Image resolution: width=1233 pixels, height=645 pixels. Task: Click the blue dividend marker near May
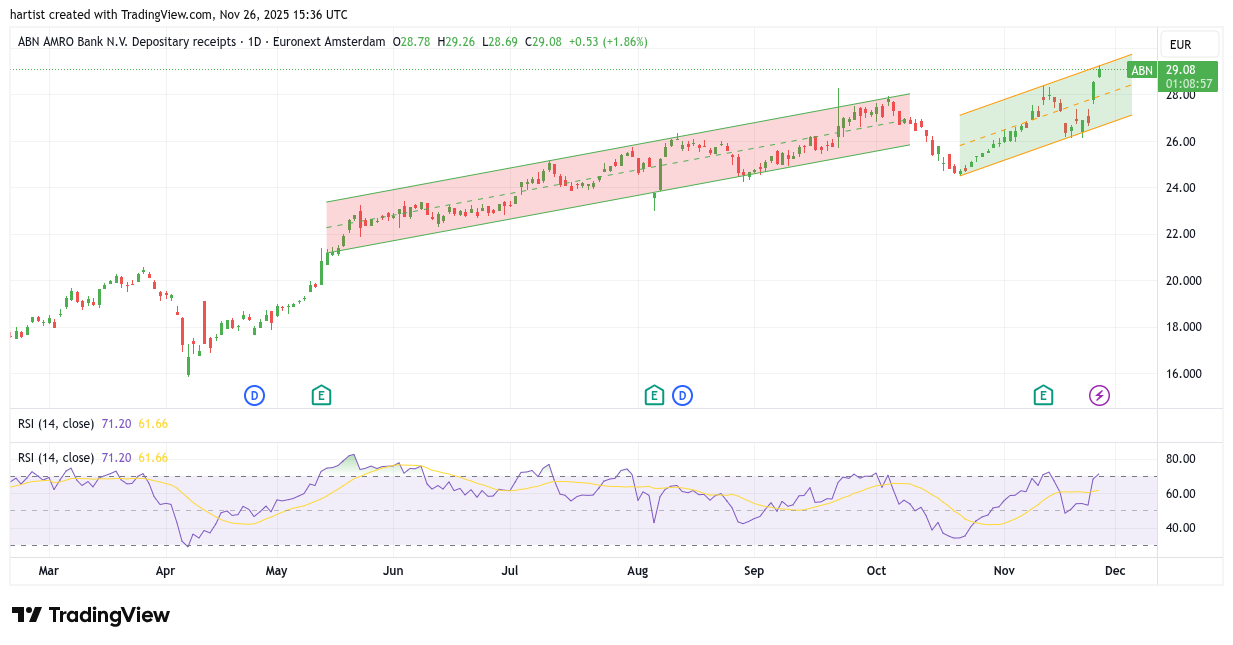pos(254,396)
